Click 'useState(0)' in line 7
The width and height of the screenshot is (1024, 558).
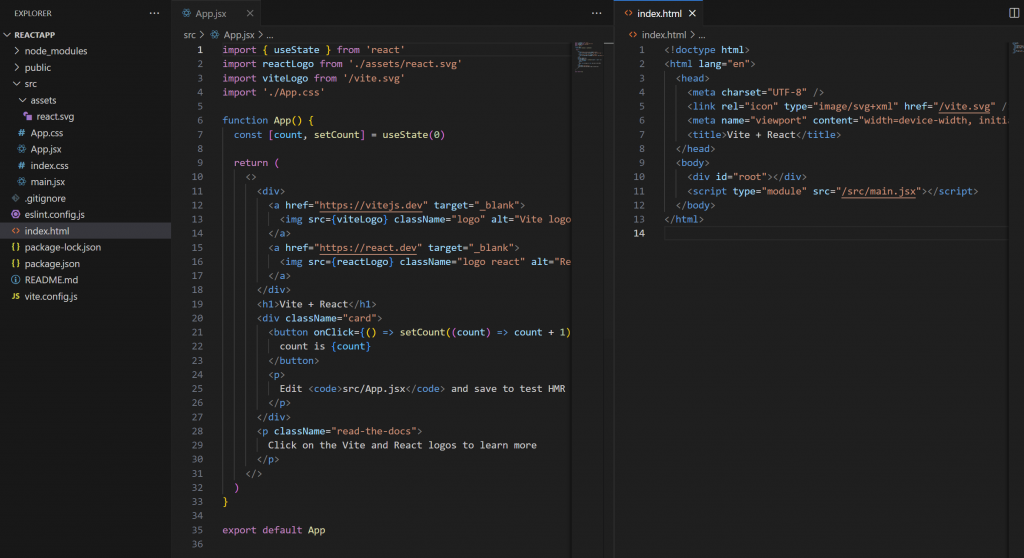point(413,135)
